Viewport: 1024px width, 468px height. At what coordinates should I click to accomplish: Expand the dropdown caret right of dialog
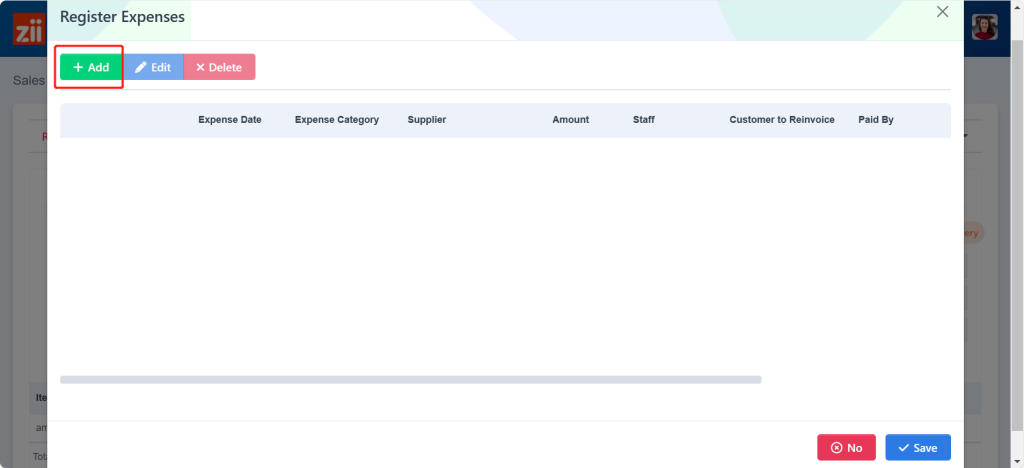(967, 135)
